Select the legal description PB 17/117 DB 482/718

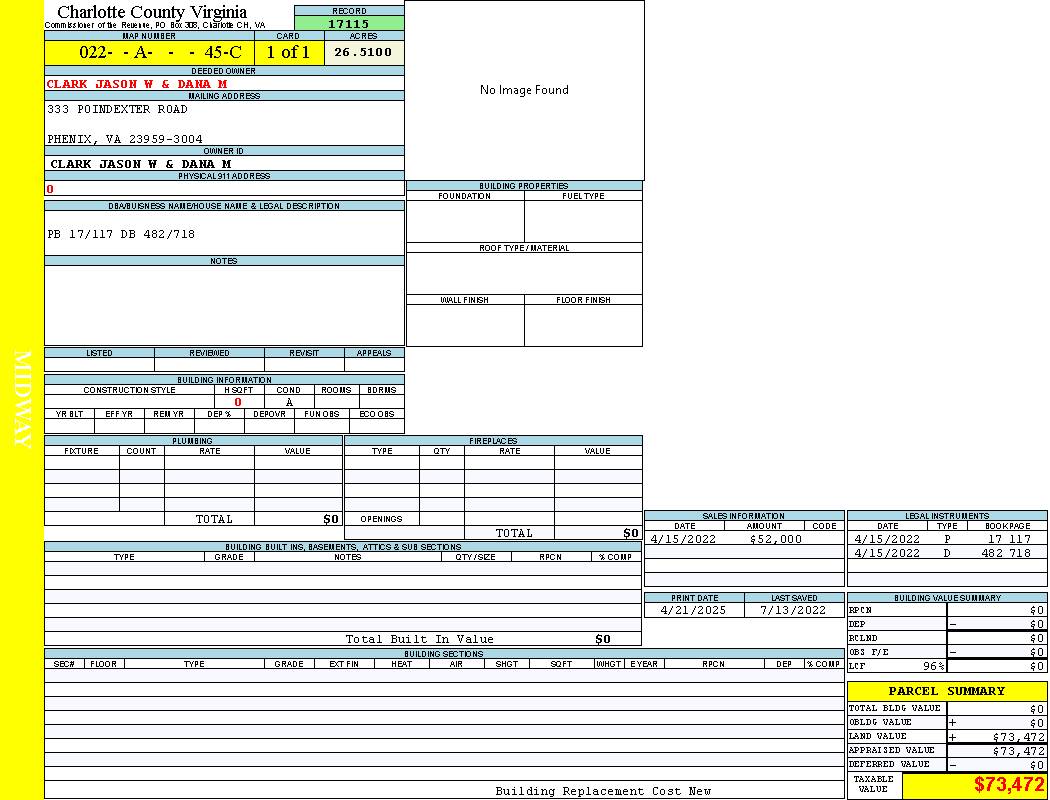[x=121, y=234]
